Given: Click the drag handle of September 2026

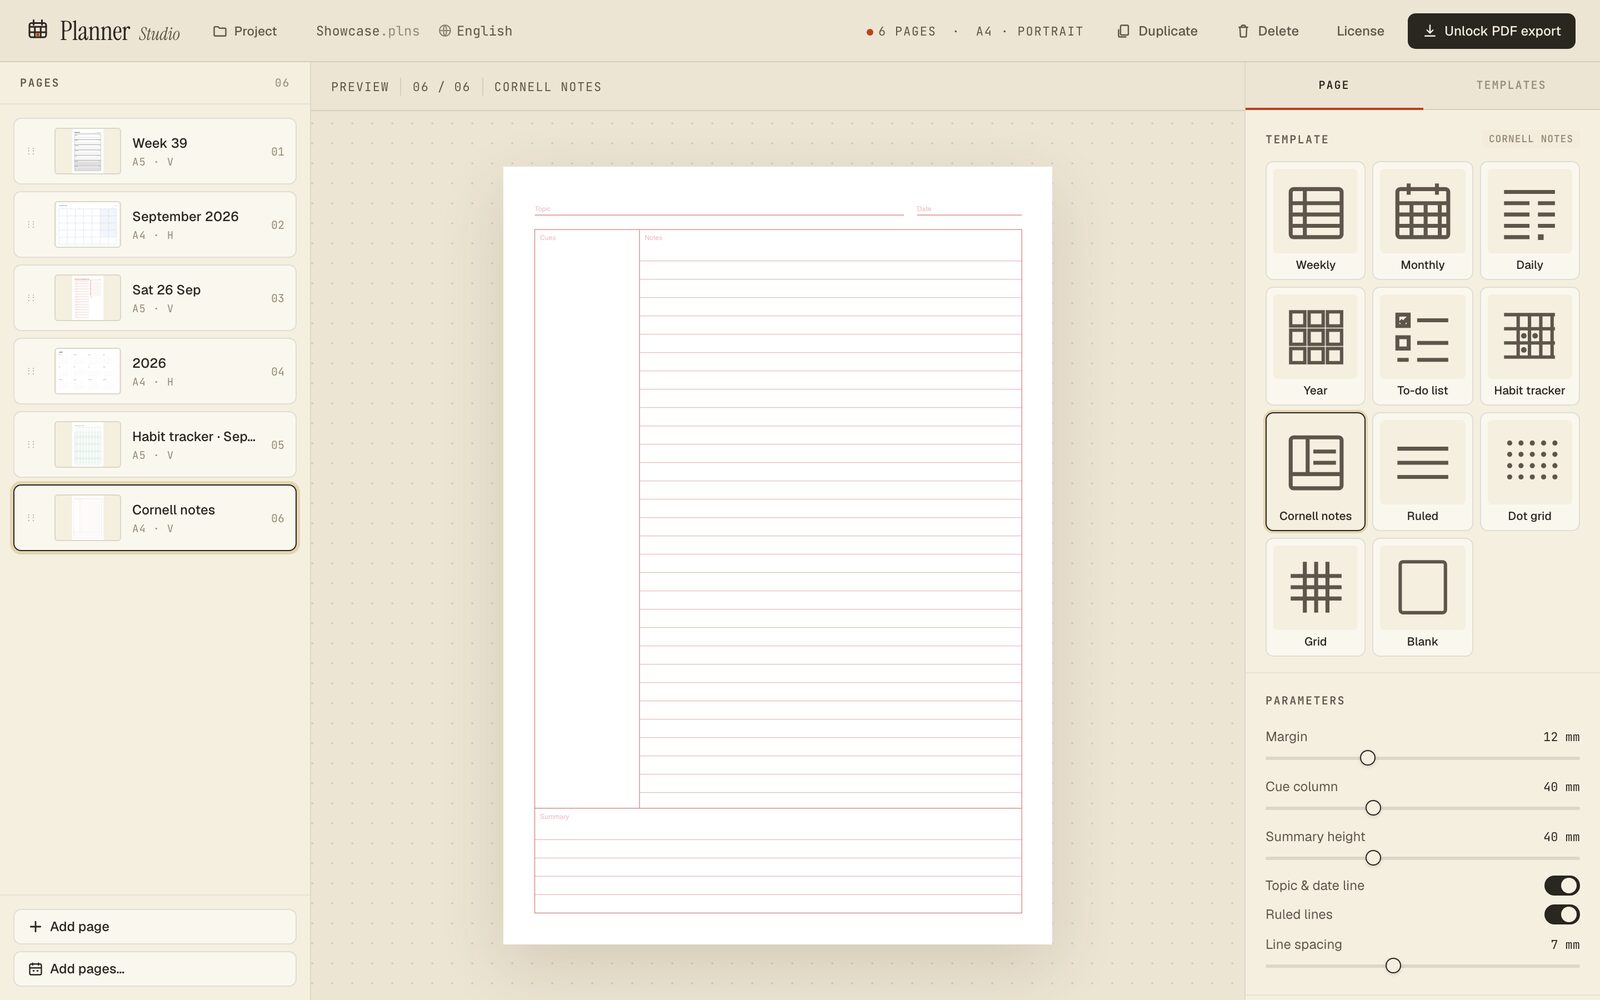Looking at the screenshot, I should pos(31,225).
